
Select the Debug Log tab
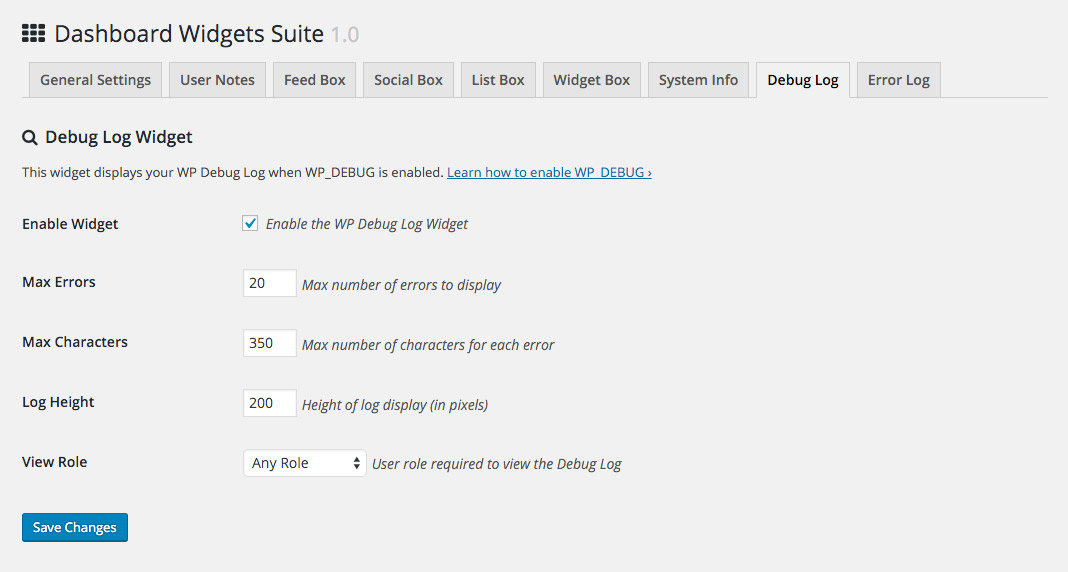pyautogui.click(x=803, y=80)
